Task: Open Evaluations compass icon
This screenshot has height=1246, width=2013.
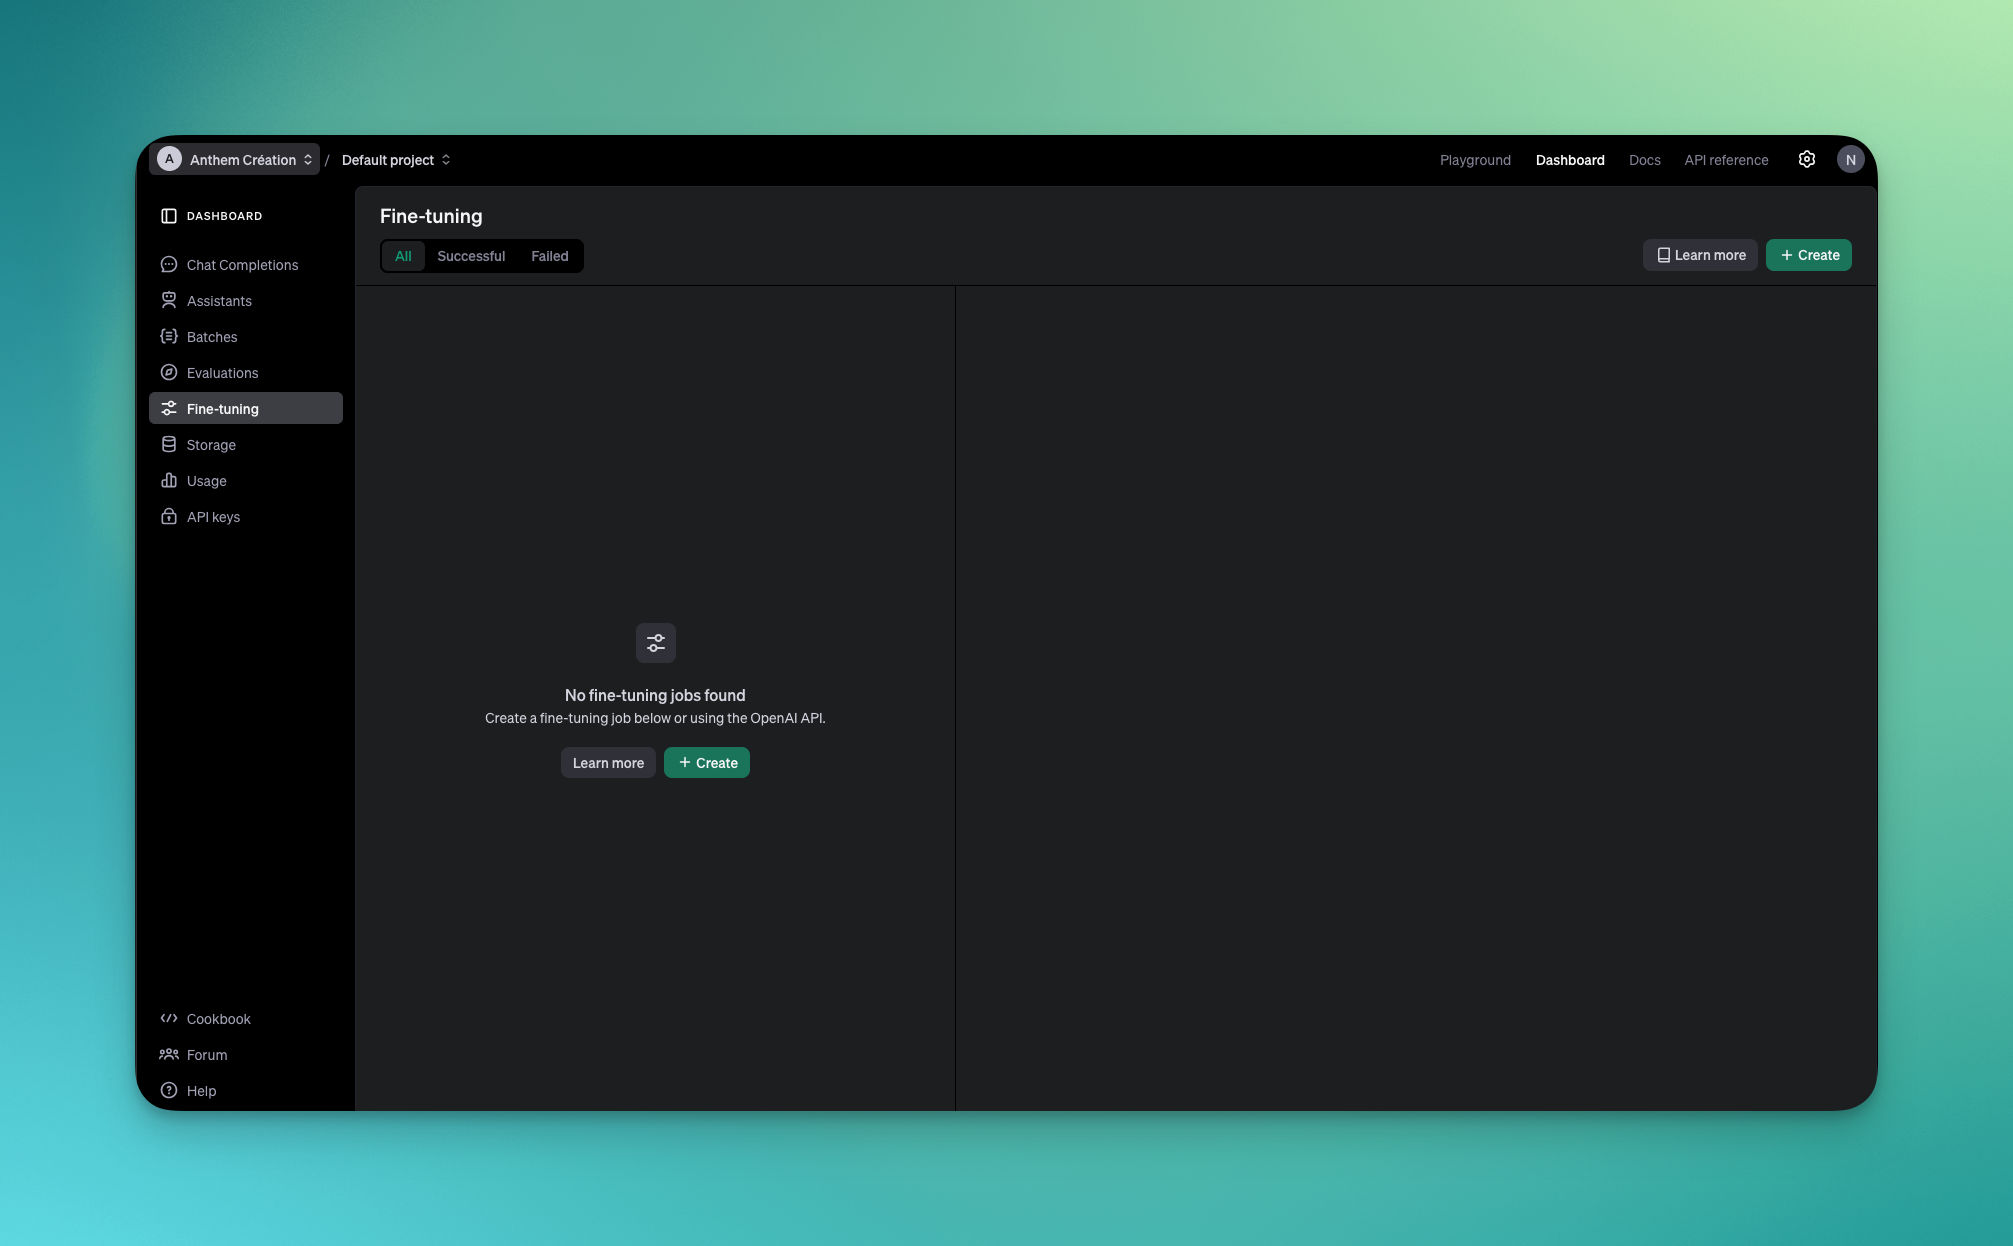Action: [x=168, y=373]
